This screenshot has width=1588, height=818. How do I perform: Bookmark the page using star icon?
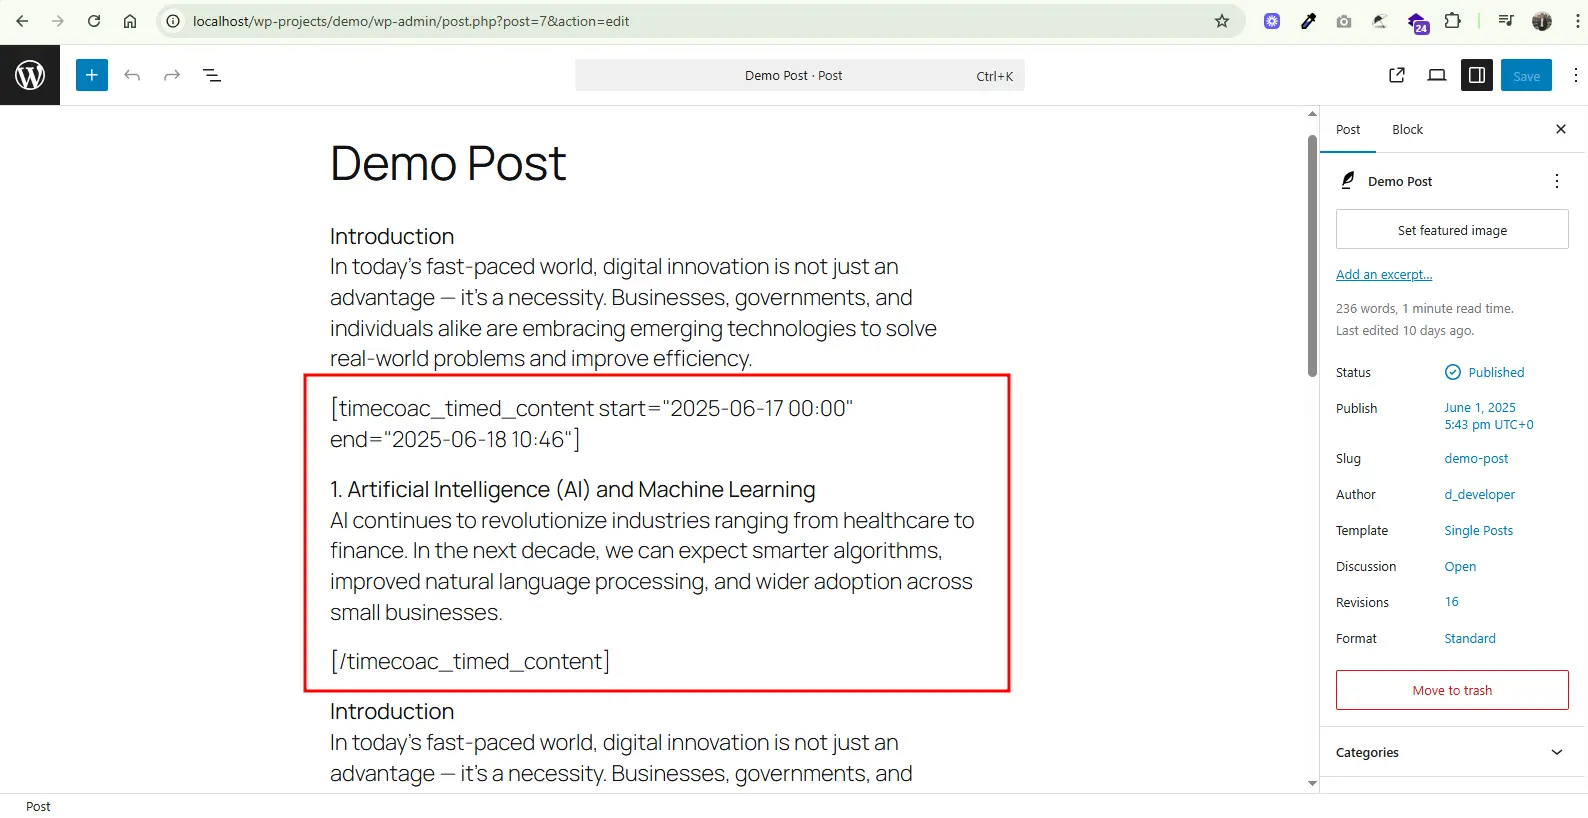point(1222,21)
